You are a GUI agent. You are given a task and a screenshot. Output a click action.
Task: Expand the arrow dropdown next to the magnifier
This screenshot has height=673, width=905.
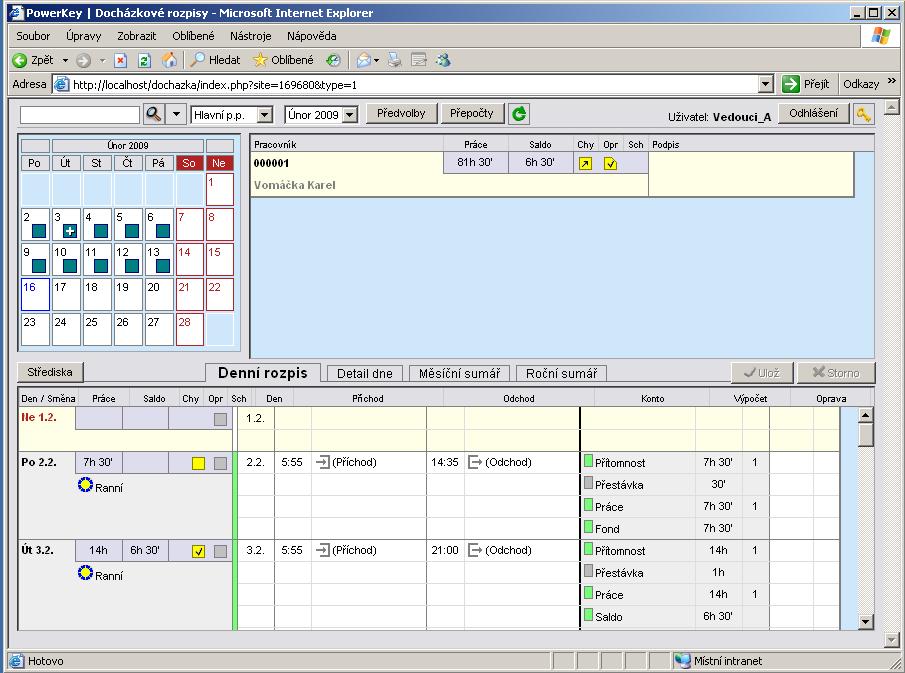[176, 114]
